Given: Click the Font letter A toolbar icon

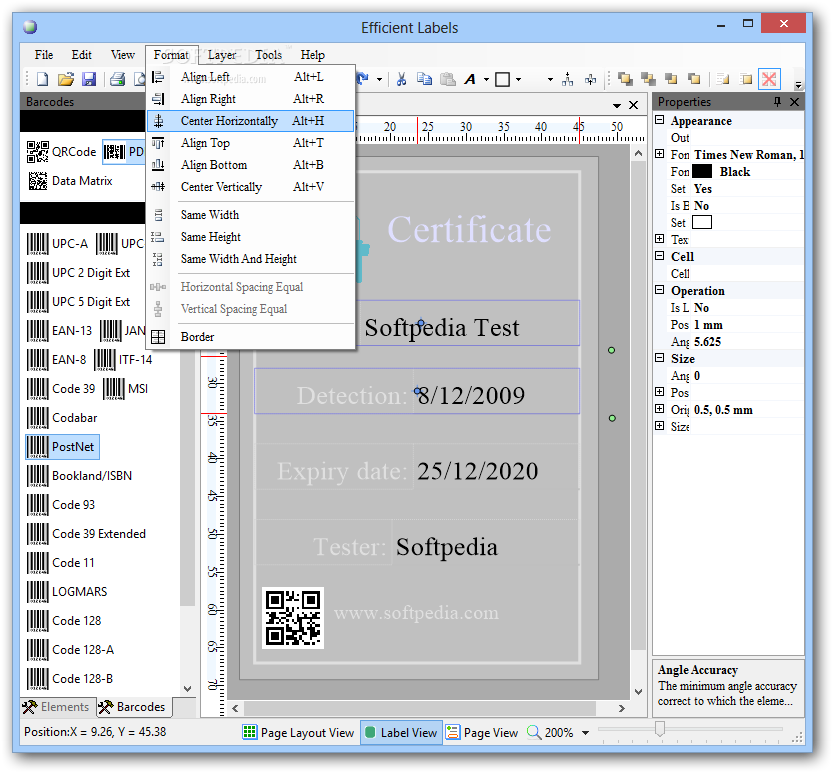Looking at the screenshot, I should pyautogui.click(x=470, y=80).
